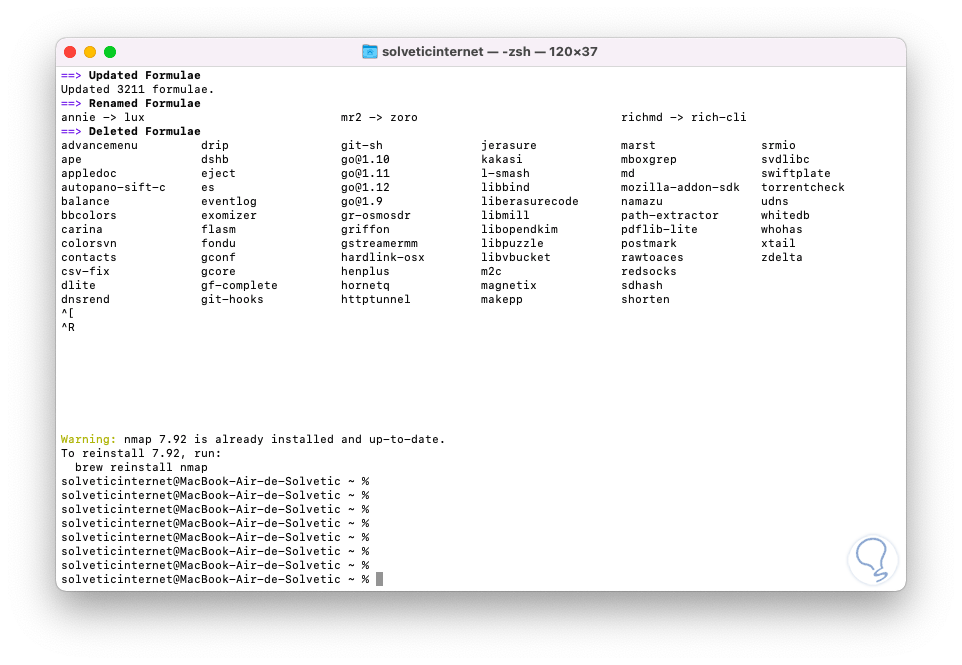Click the 'drip' formula name

[215, 145]
